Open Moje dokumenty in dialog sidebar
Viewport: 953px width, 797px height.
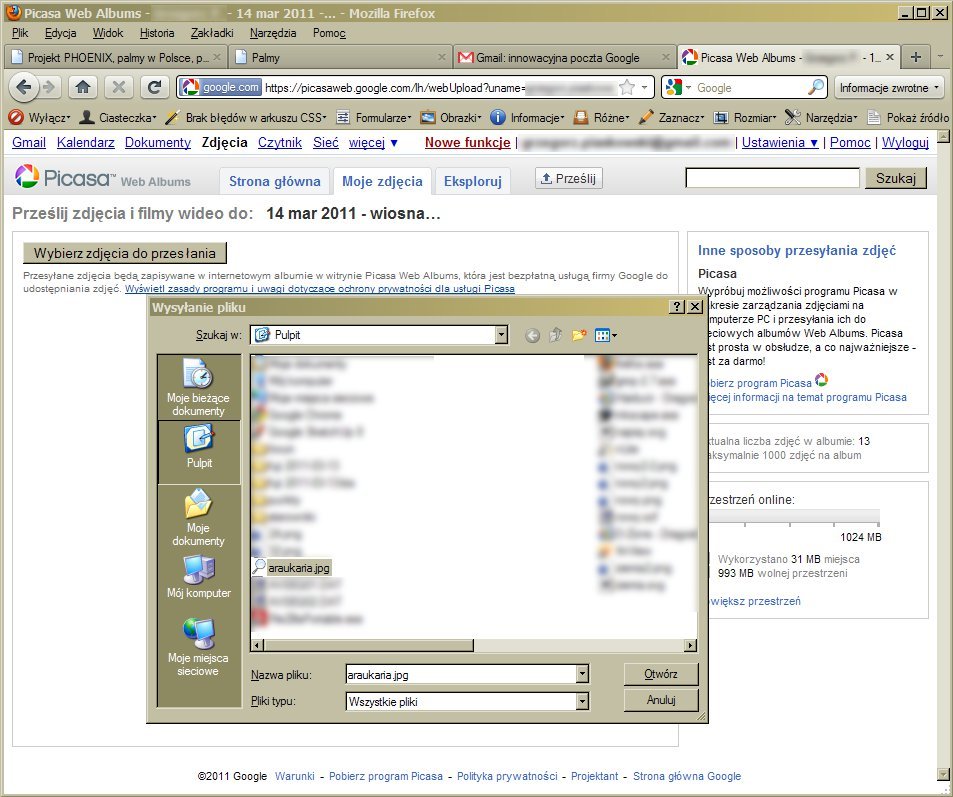pyautogui.click(x=198, y=517)
